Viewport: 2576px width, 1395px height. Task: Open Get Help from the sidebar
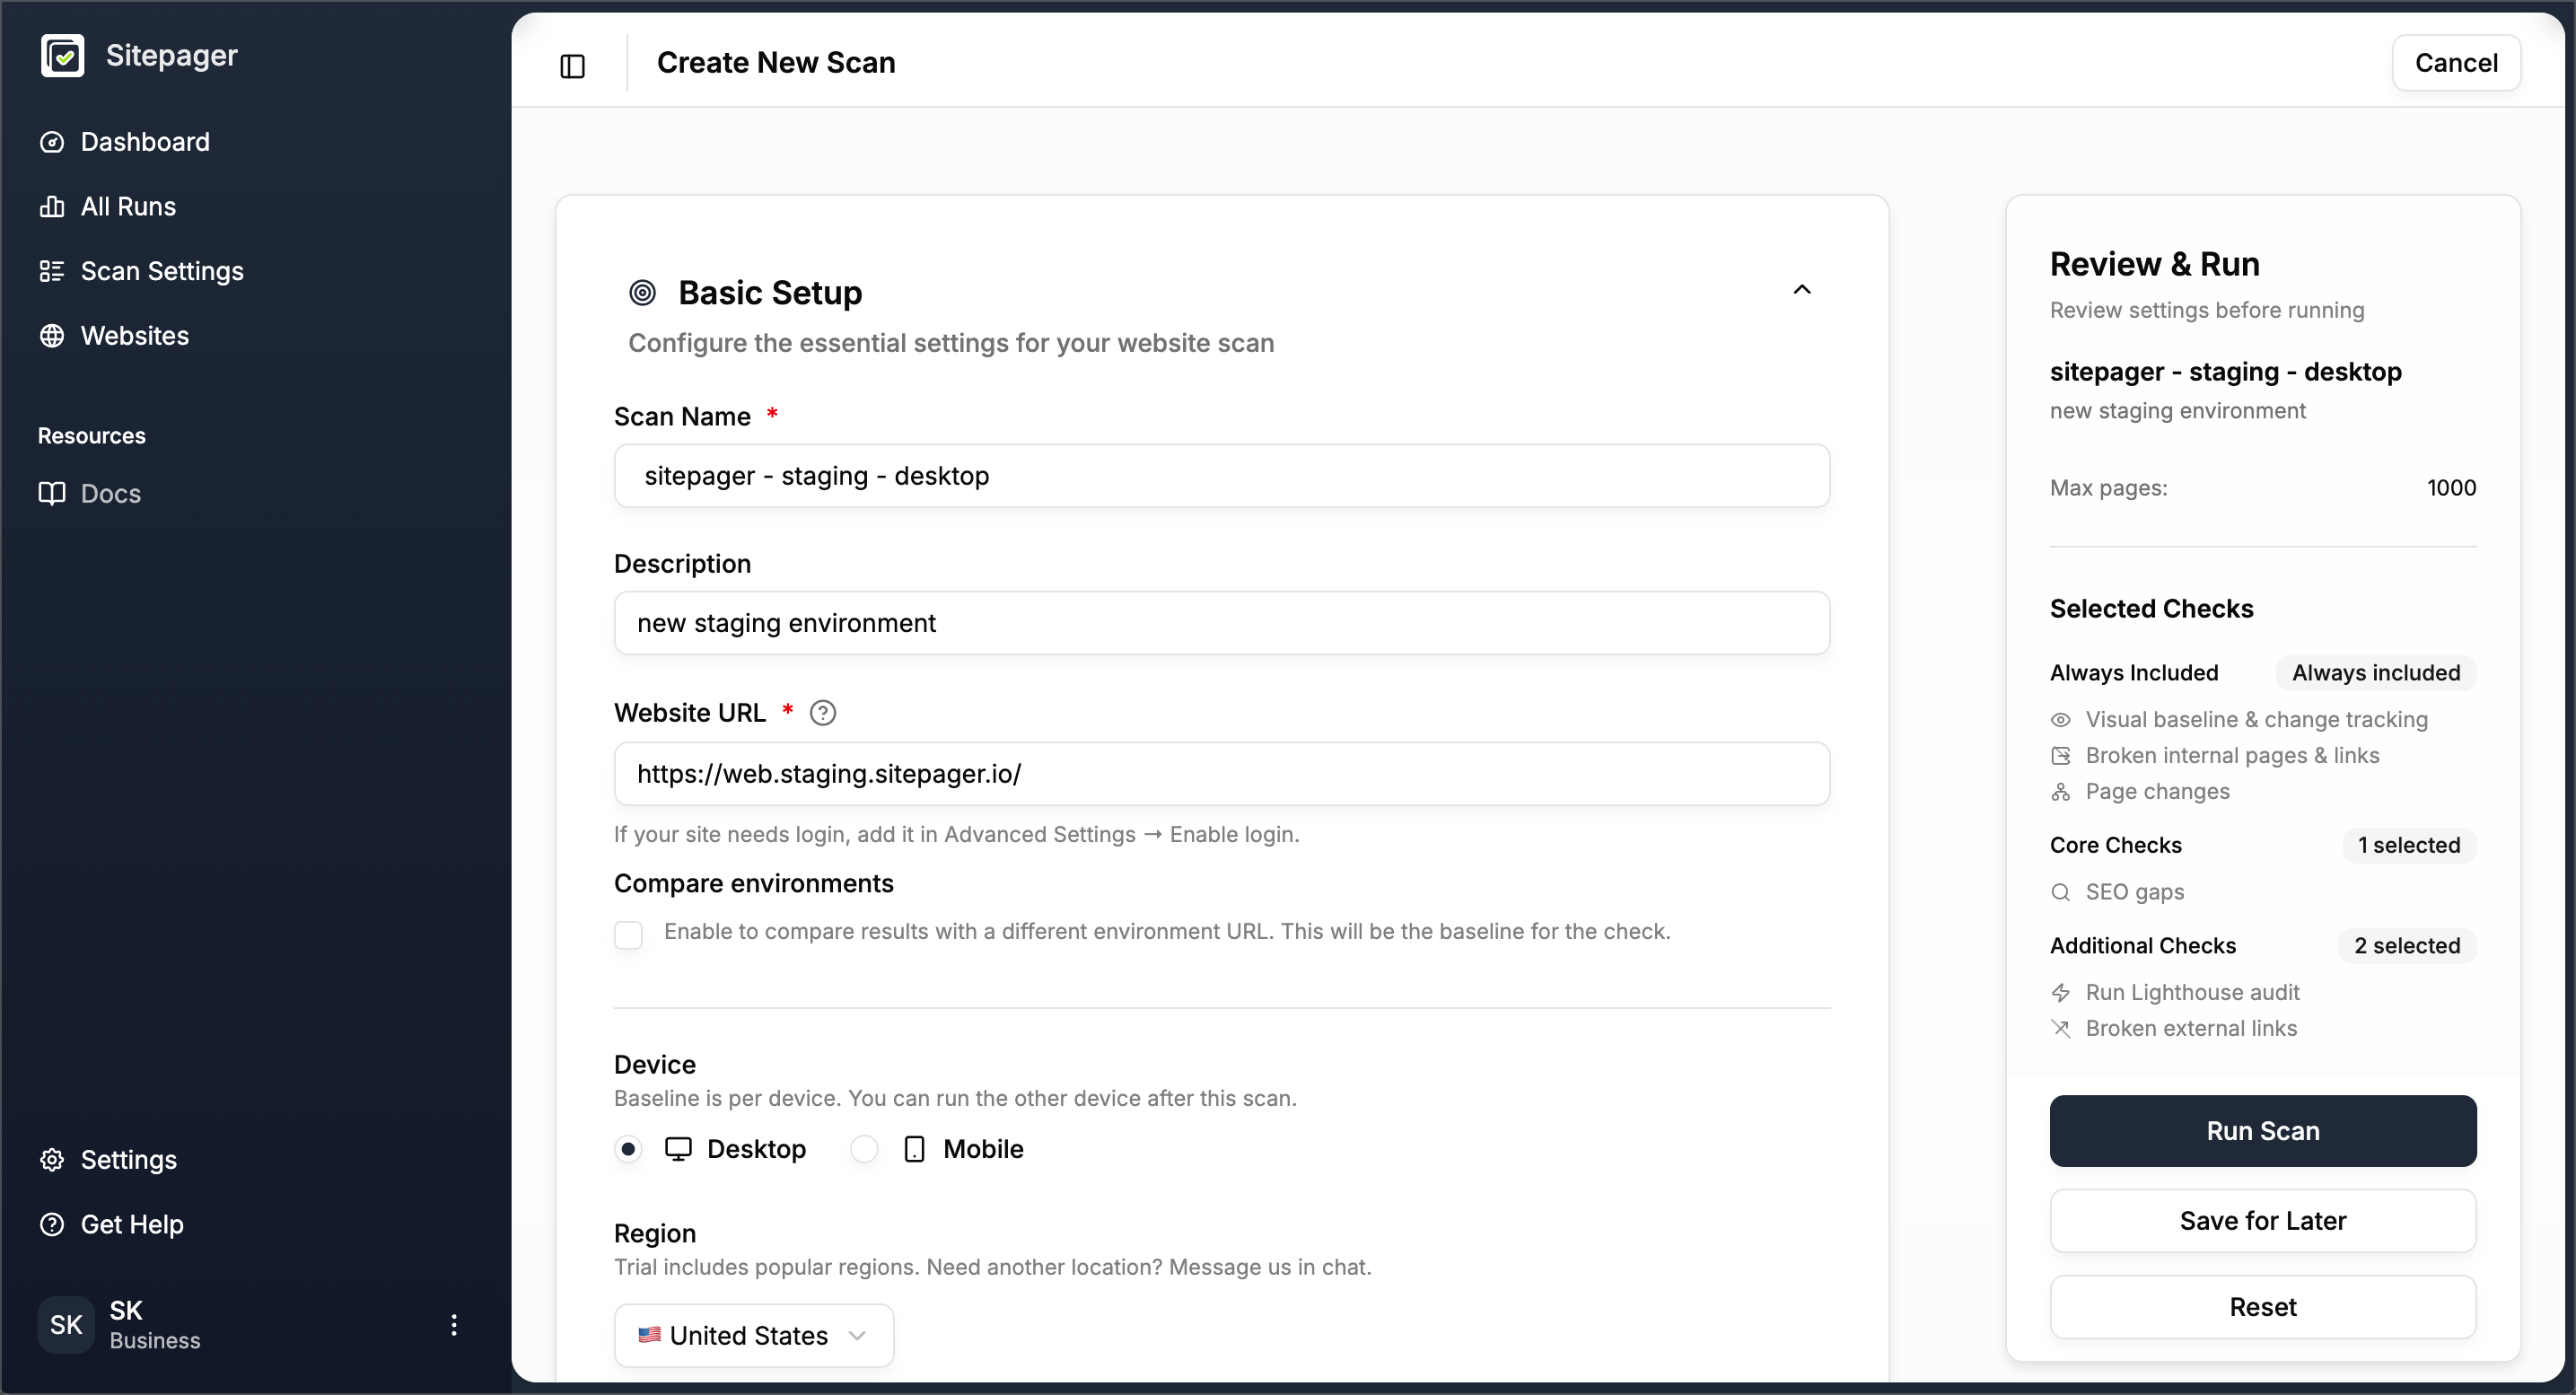click(x=130, y=1224)
